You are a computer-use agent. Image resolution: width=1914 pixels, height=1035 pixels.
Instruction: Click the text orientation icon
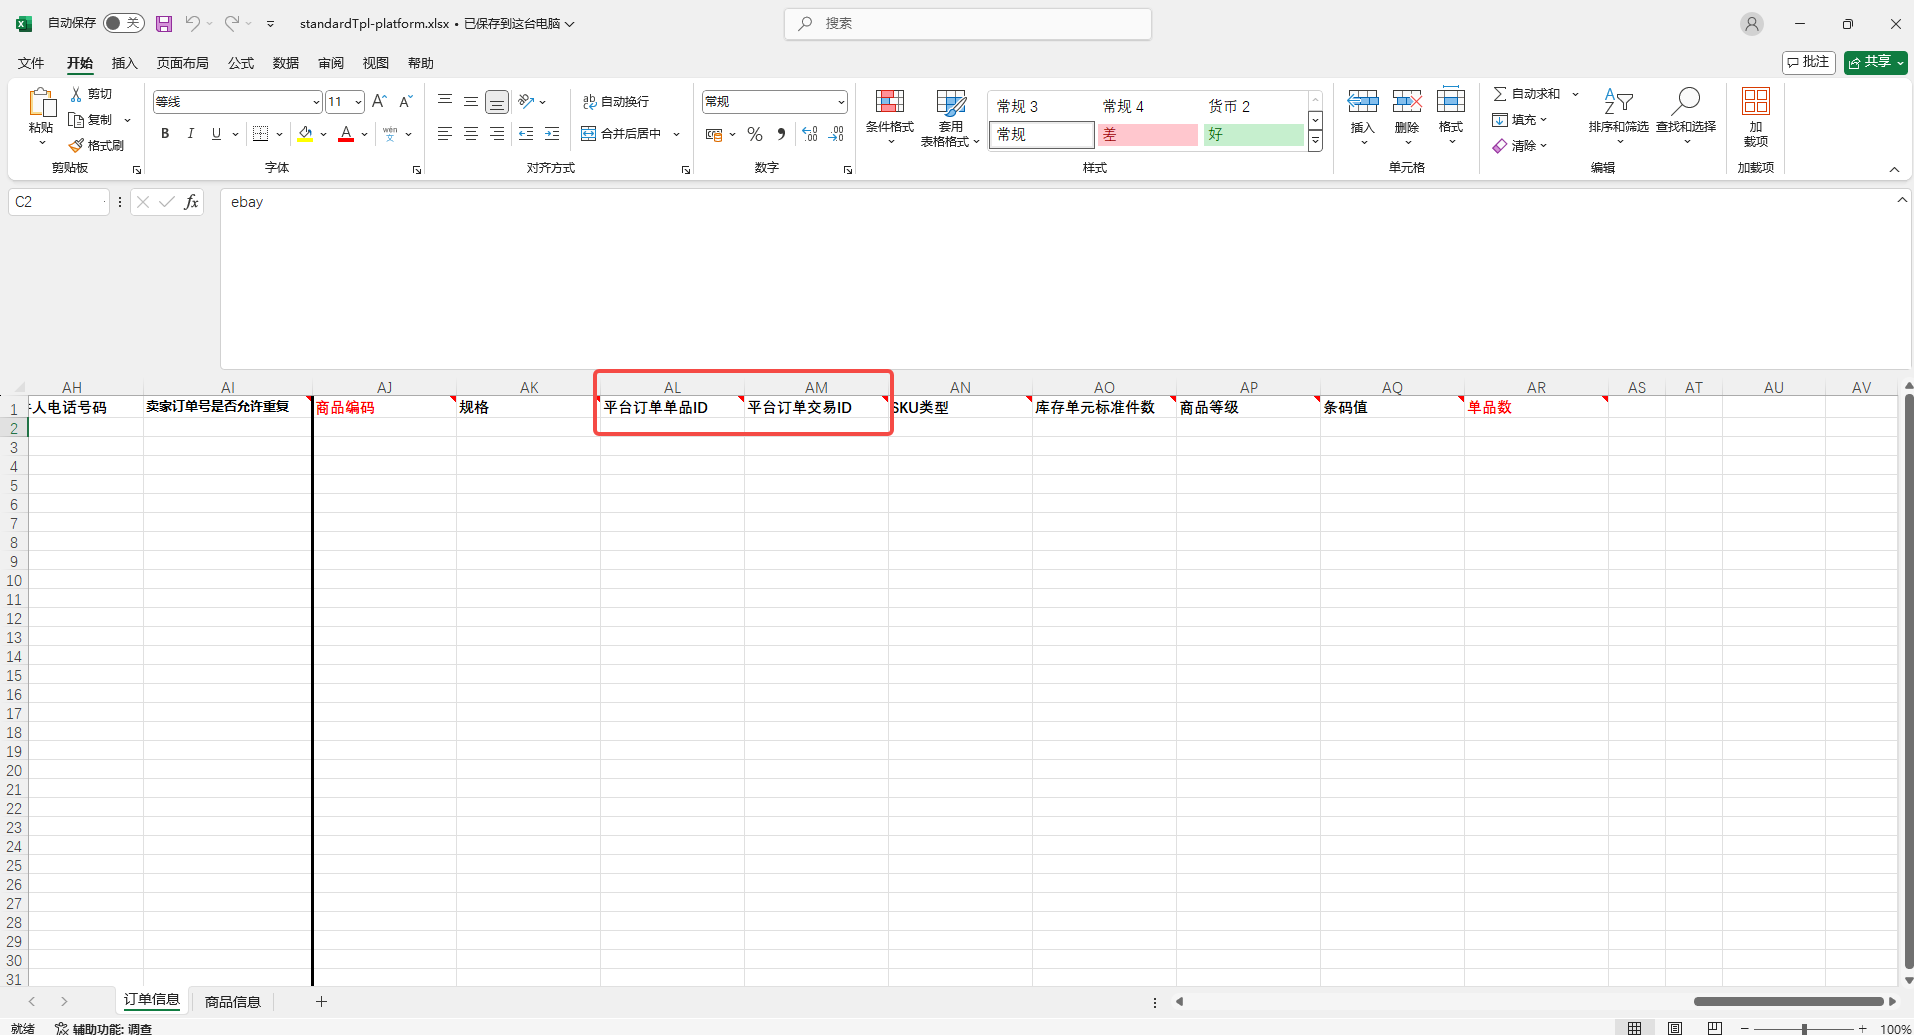point(526,101)
